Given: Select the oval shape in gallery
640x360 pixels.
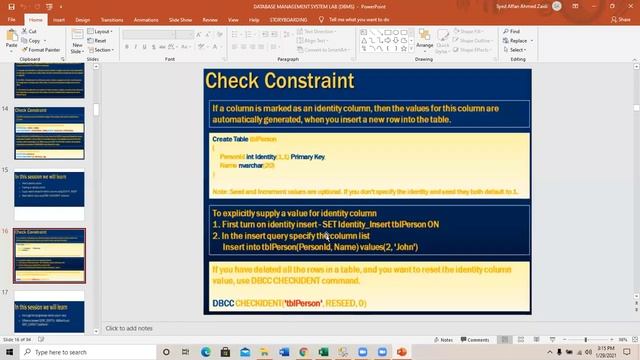Looking at the screenshot, I should click(396, 32).
